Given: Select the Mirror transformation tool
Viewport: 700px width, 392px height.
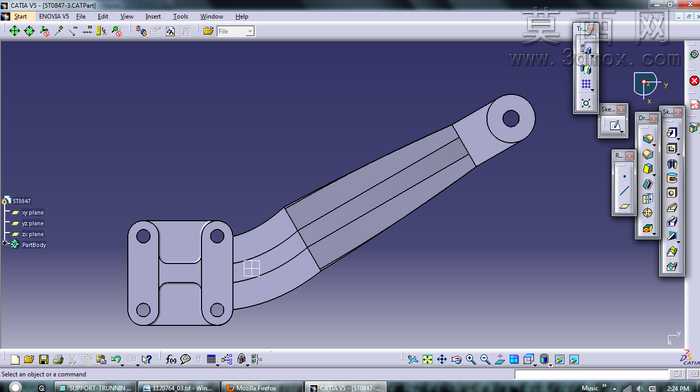Looking at the screenshot, I should tap(586, 69).
